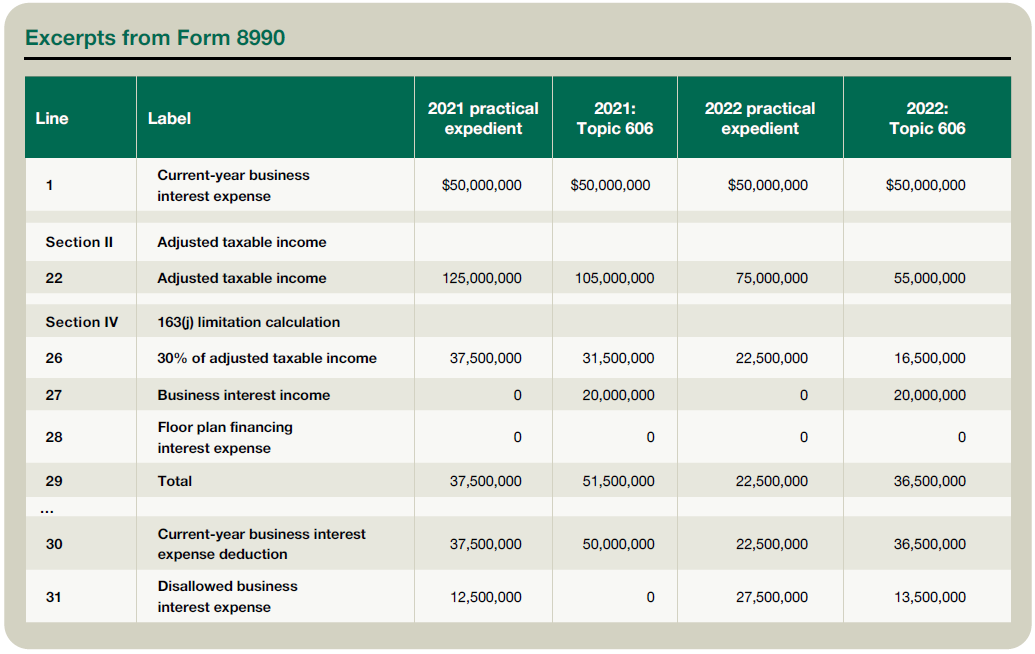Screen dimensions: 1035x654
Task: Select the 27,500,000 disallowed interest value
Action: pyautogui.click(x=771, y=597)
